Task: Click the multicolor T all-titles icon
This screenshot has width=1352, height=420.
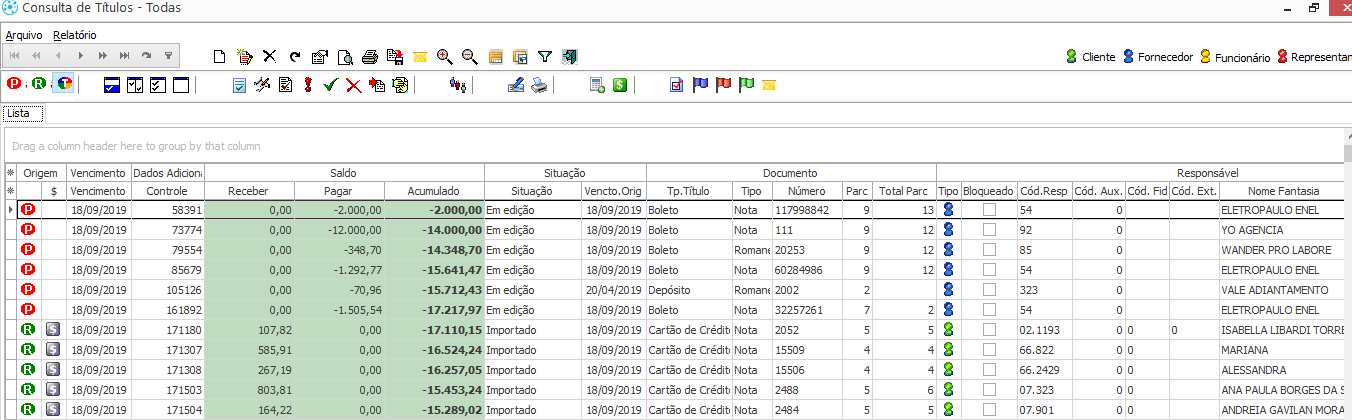Action: tap(63, 85)
